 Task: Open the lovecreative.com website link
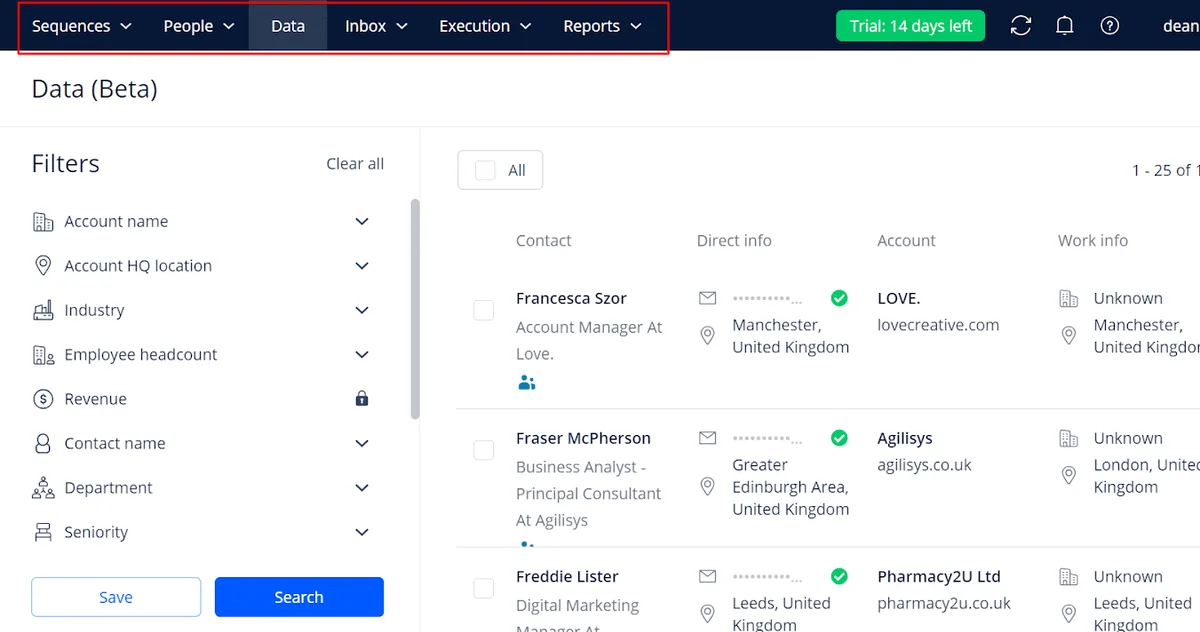pyautogui.click(x=938, y=324)
